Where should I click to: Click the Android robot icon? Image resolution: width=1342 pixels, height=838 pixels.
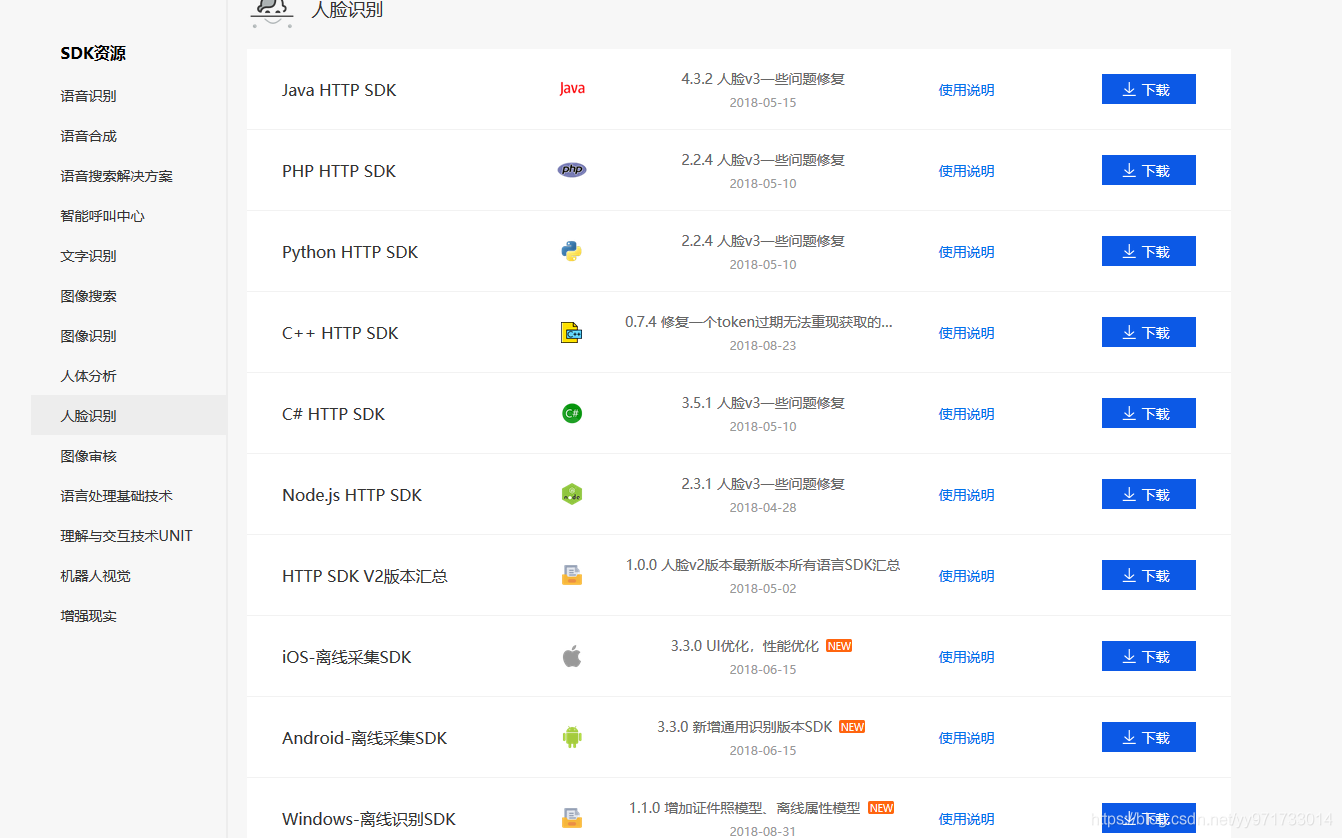pos(571,737)
